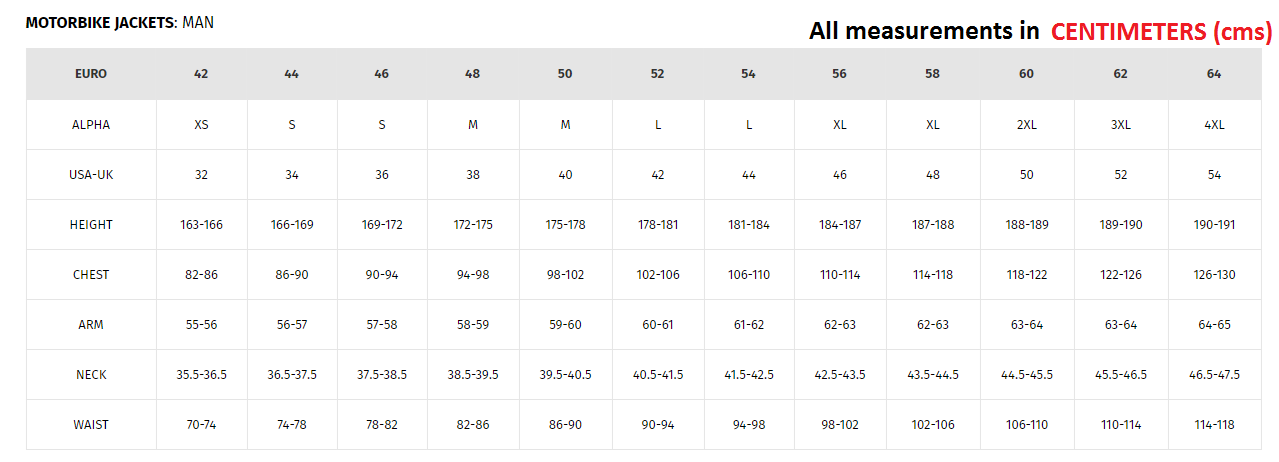1279x462 pixels.
Task: Click the MOTORBIKE JACKETS: MAN title
Action: 119,22
